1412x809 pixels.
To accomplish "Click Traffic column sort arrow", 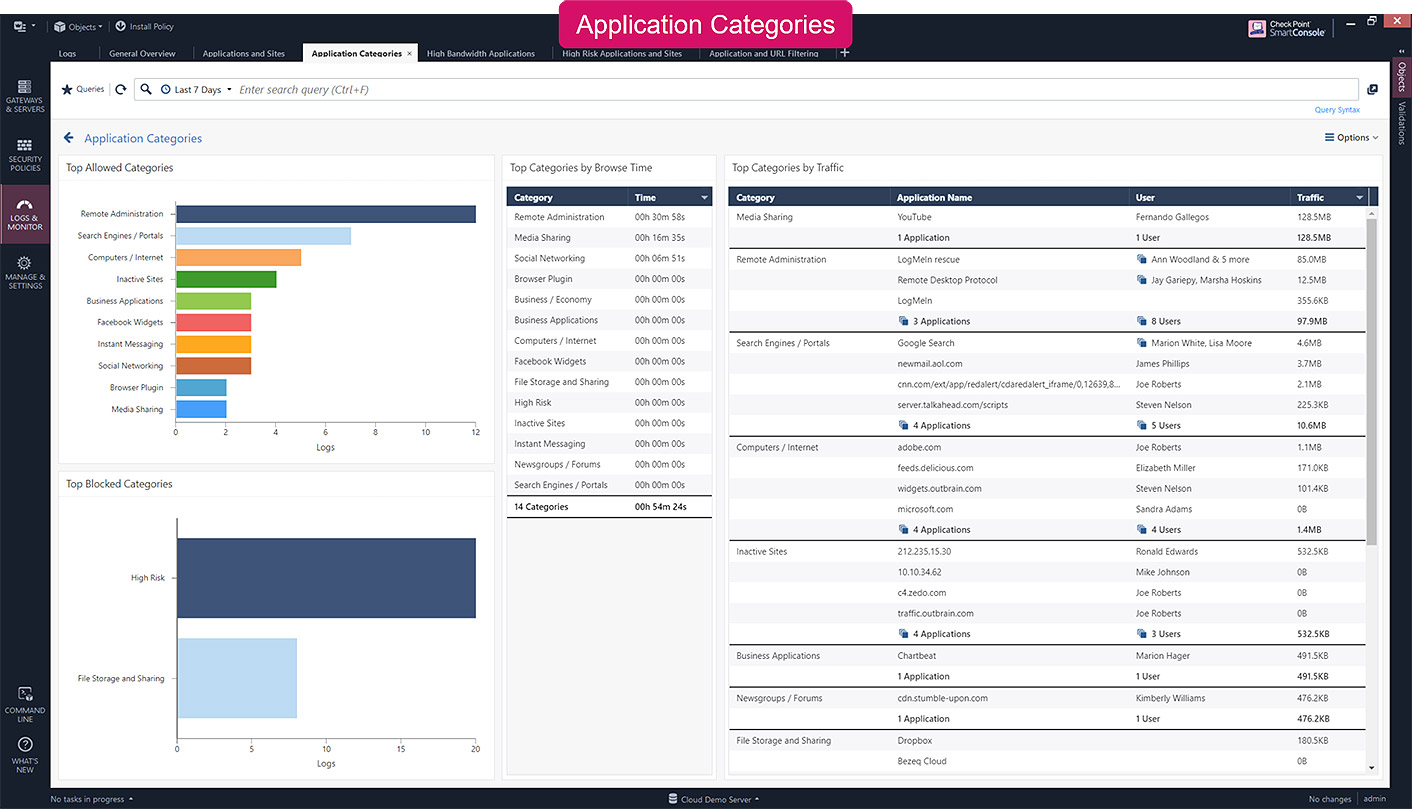I will tap(1359, 198).
